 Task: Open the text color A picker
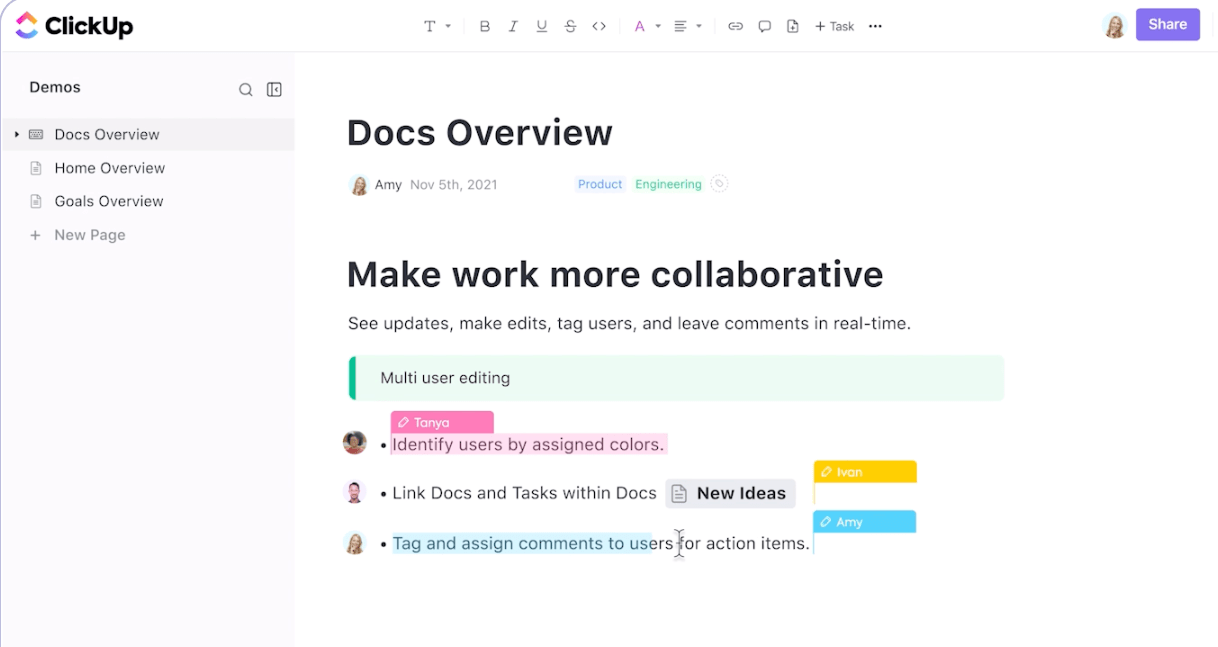click(640, 26)
